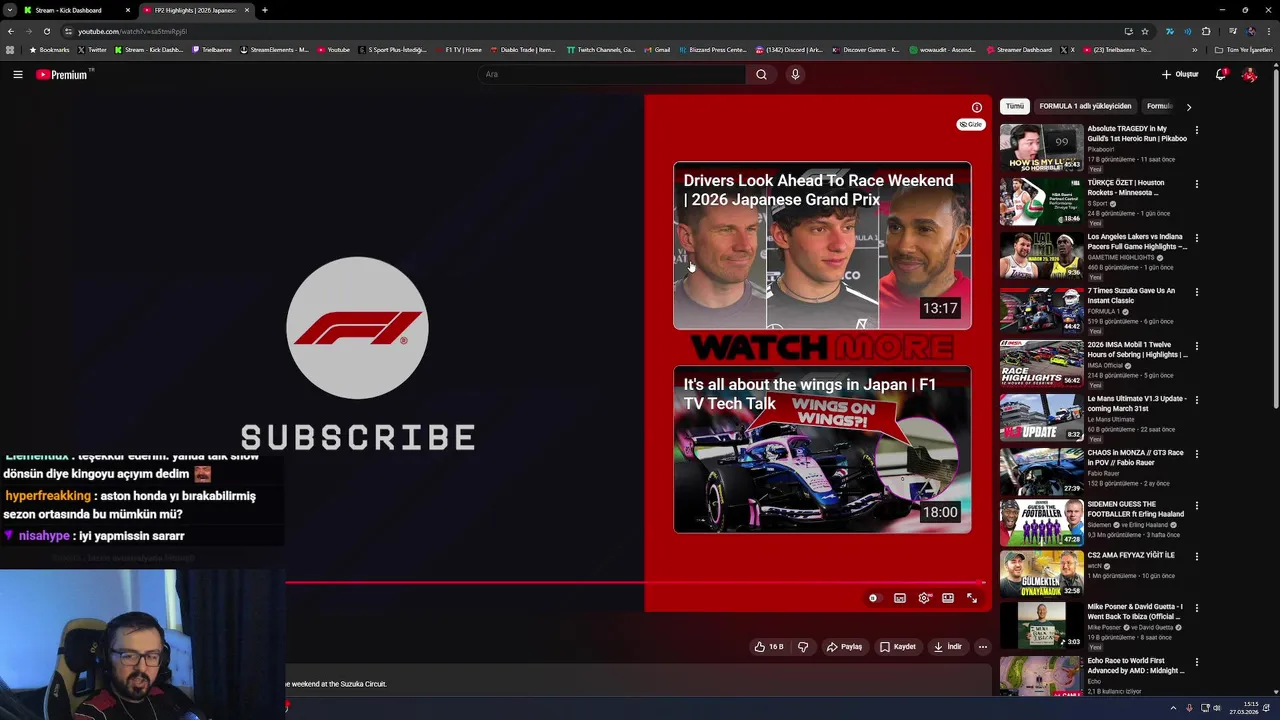Open Chrome three-dot menu
The image size is (1280, 720).
[1269, 31]
